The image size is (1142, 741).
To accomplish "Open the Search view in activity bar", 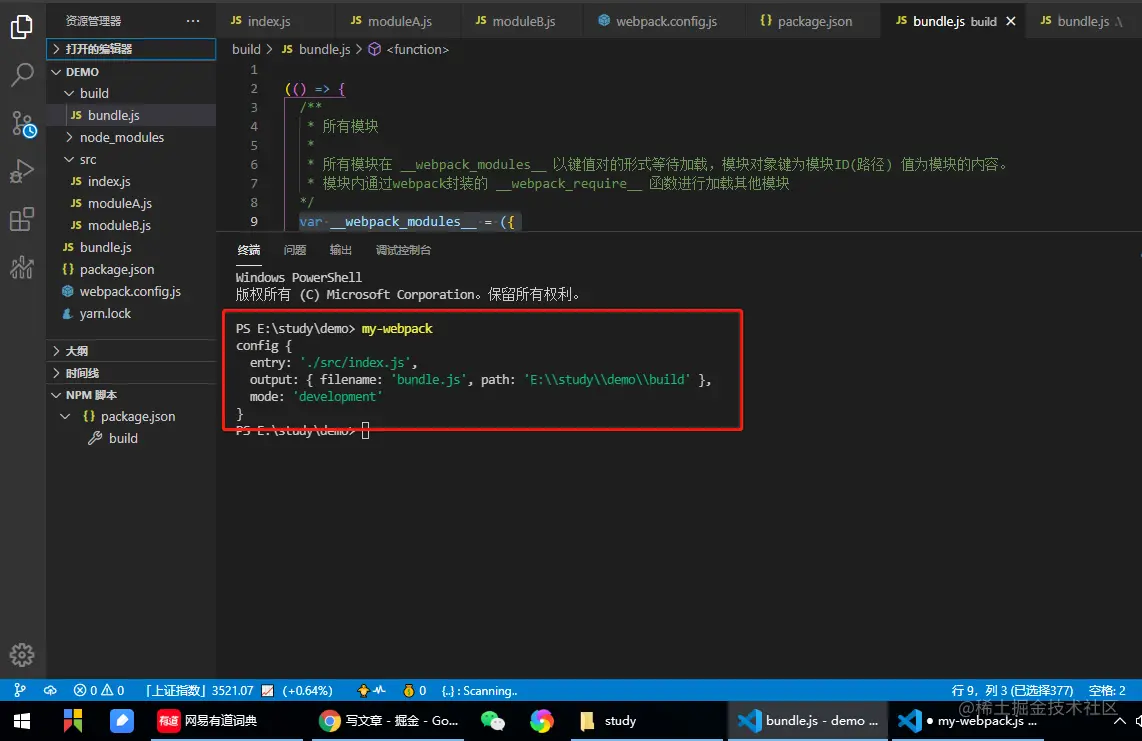I will click(x=22, y=74).
